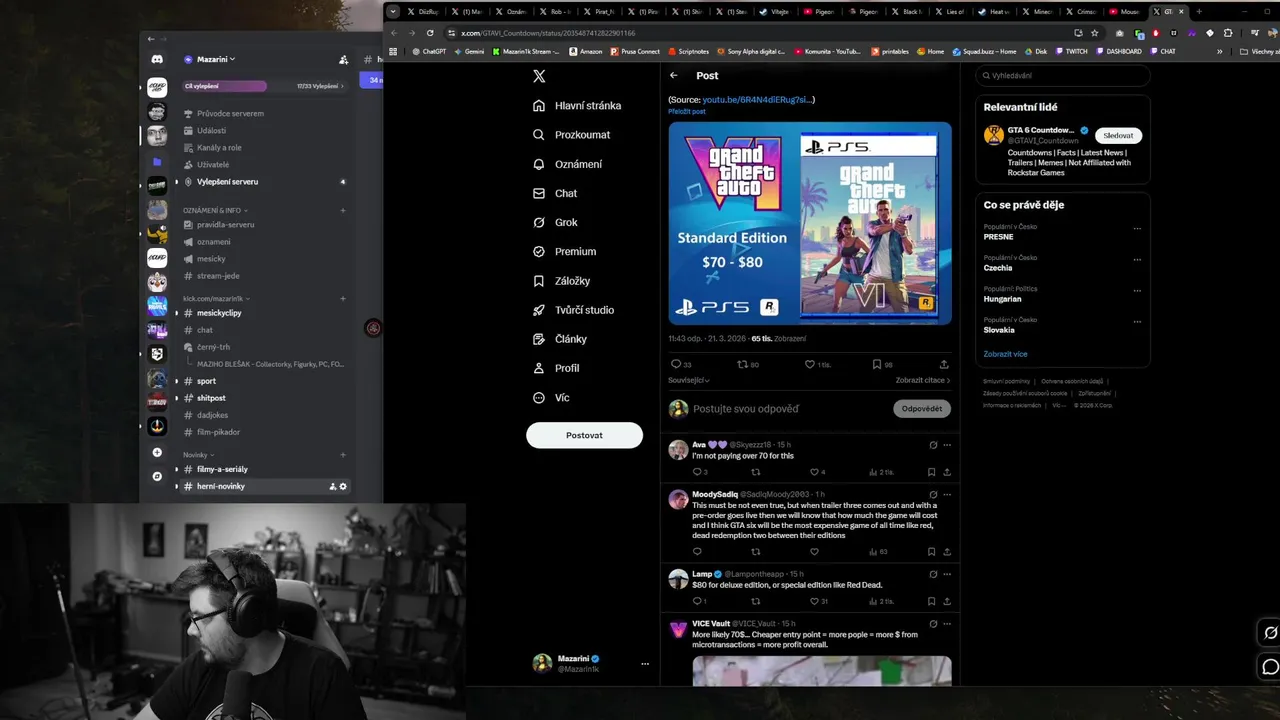The width and height of the screenshot is (1280, 720).
Task: Click Přeložit post translate link
Action: click(687, 111)
